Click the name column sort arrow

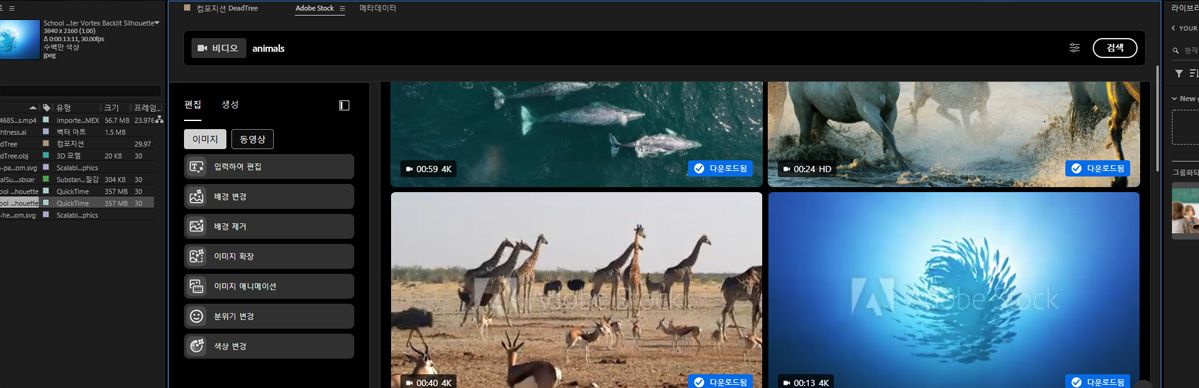[33, 108]
